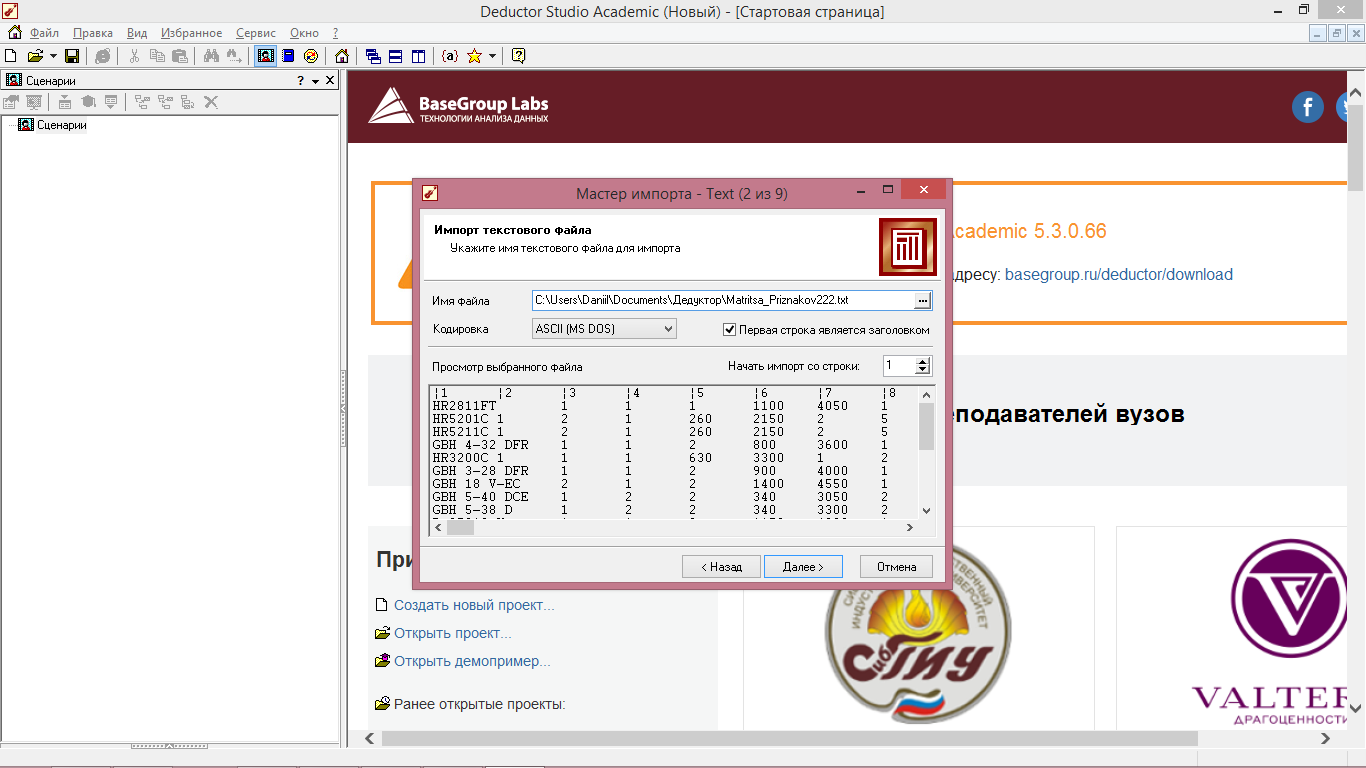Click the third icon in the Сценарии toolbar
This screenshot has height=768, width=1366.
coord(65,102)
